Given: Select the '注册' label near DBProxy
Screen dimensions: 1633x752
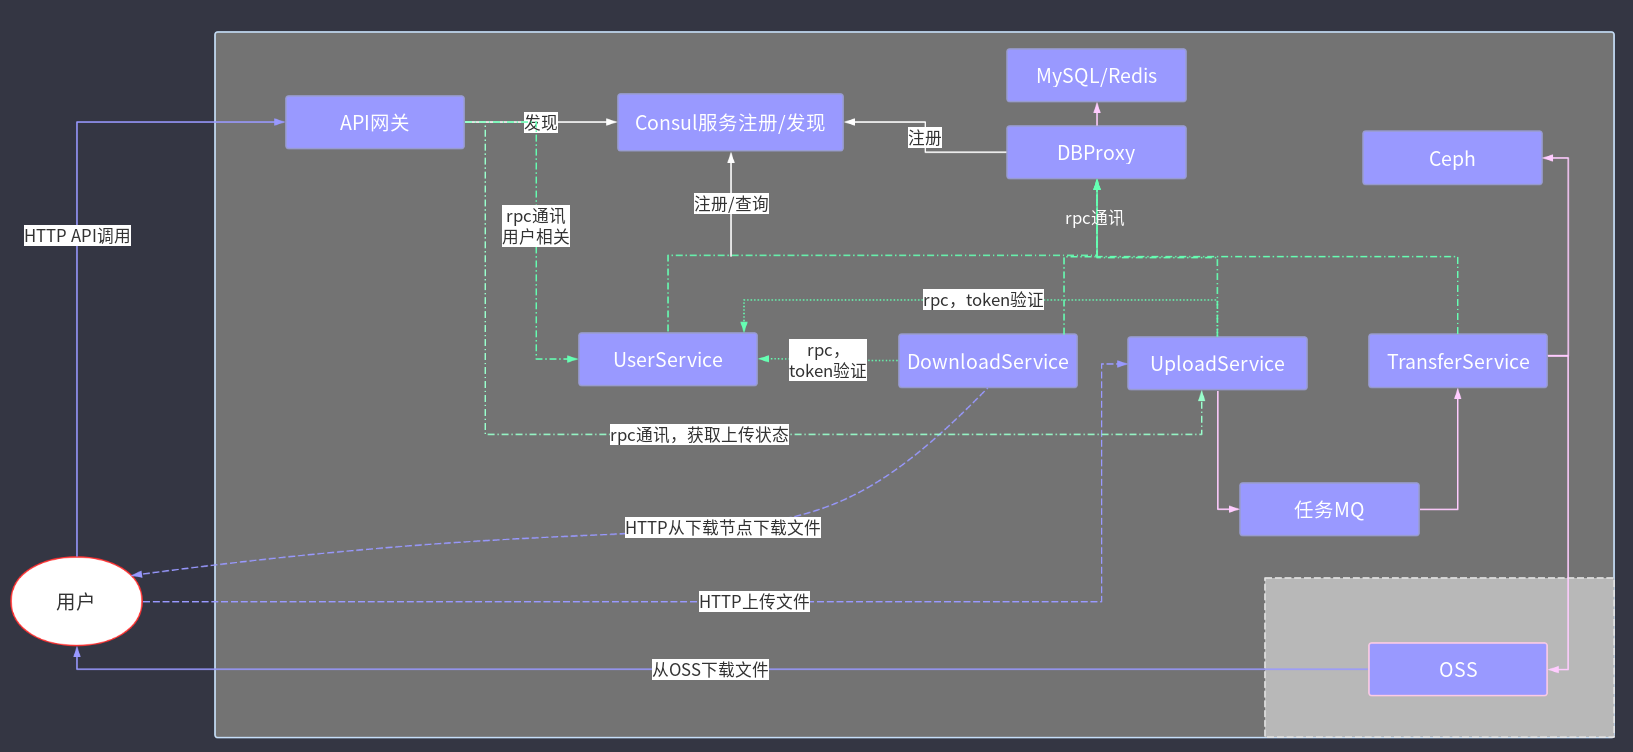Looking at the screenshot, I should 925,138.
